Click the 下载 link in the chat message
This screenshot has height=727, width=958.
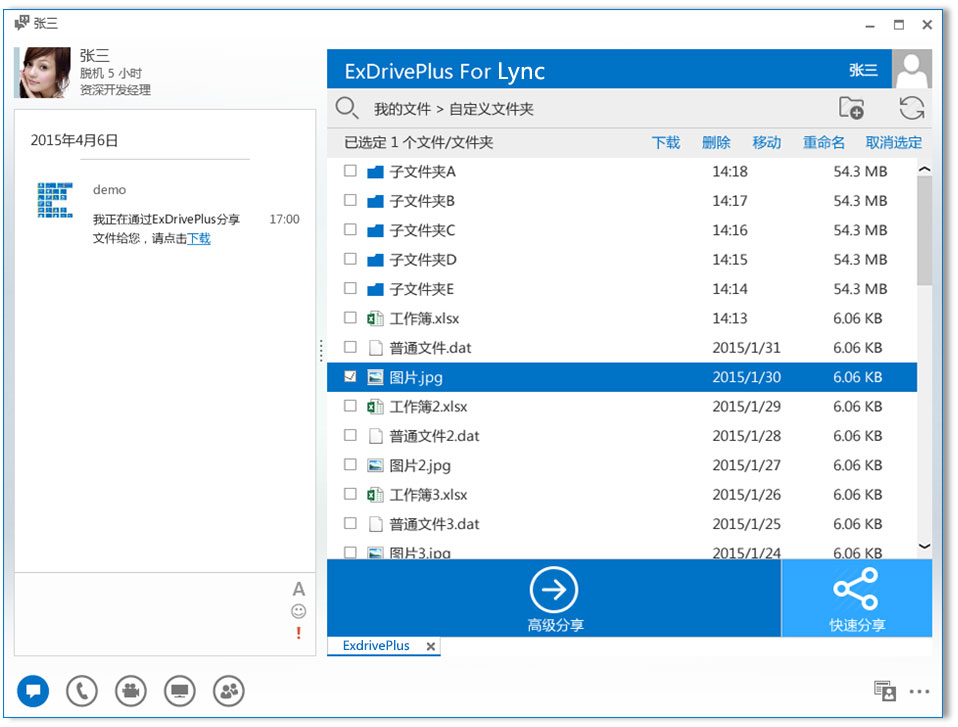(x=199, y=239)
